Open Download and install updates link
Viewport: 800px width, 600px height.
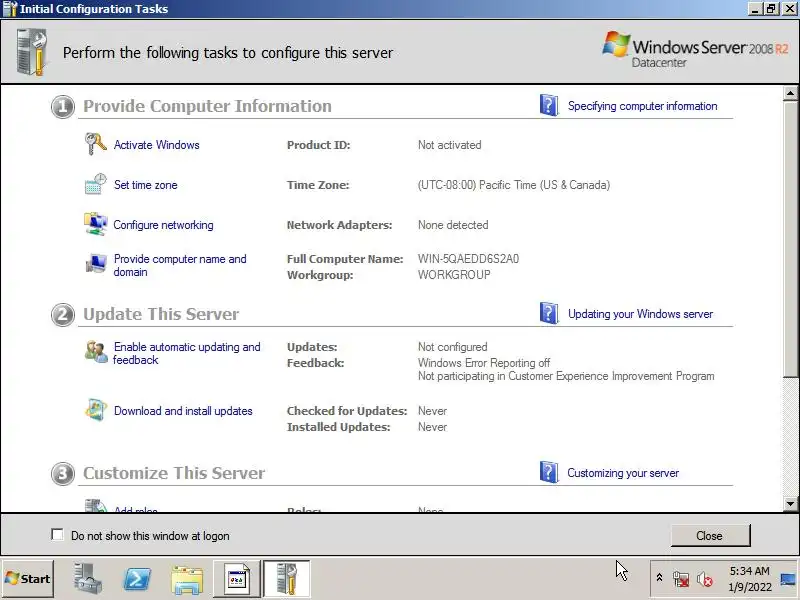(x=183, y=411)
